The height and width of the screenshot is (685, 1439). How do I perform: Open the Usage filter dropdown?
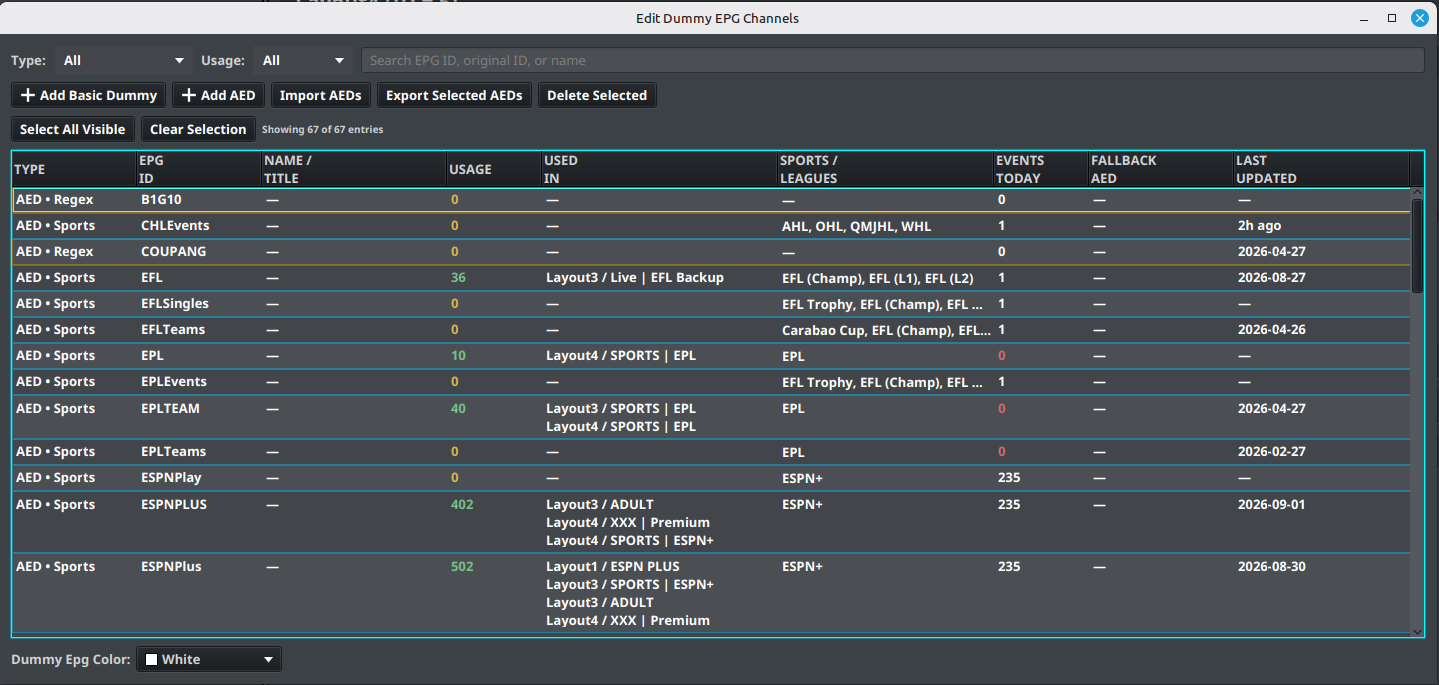click(x=302, y=60)
